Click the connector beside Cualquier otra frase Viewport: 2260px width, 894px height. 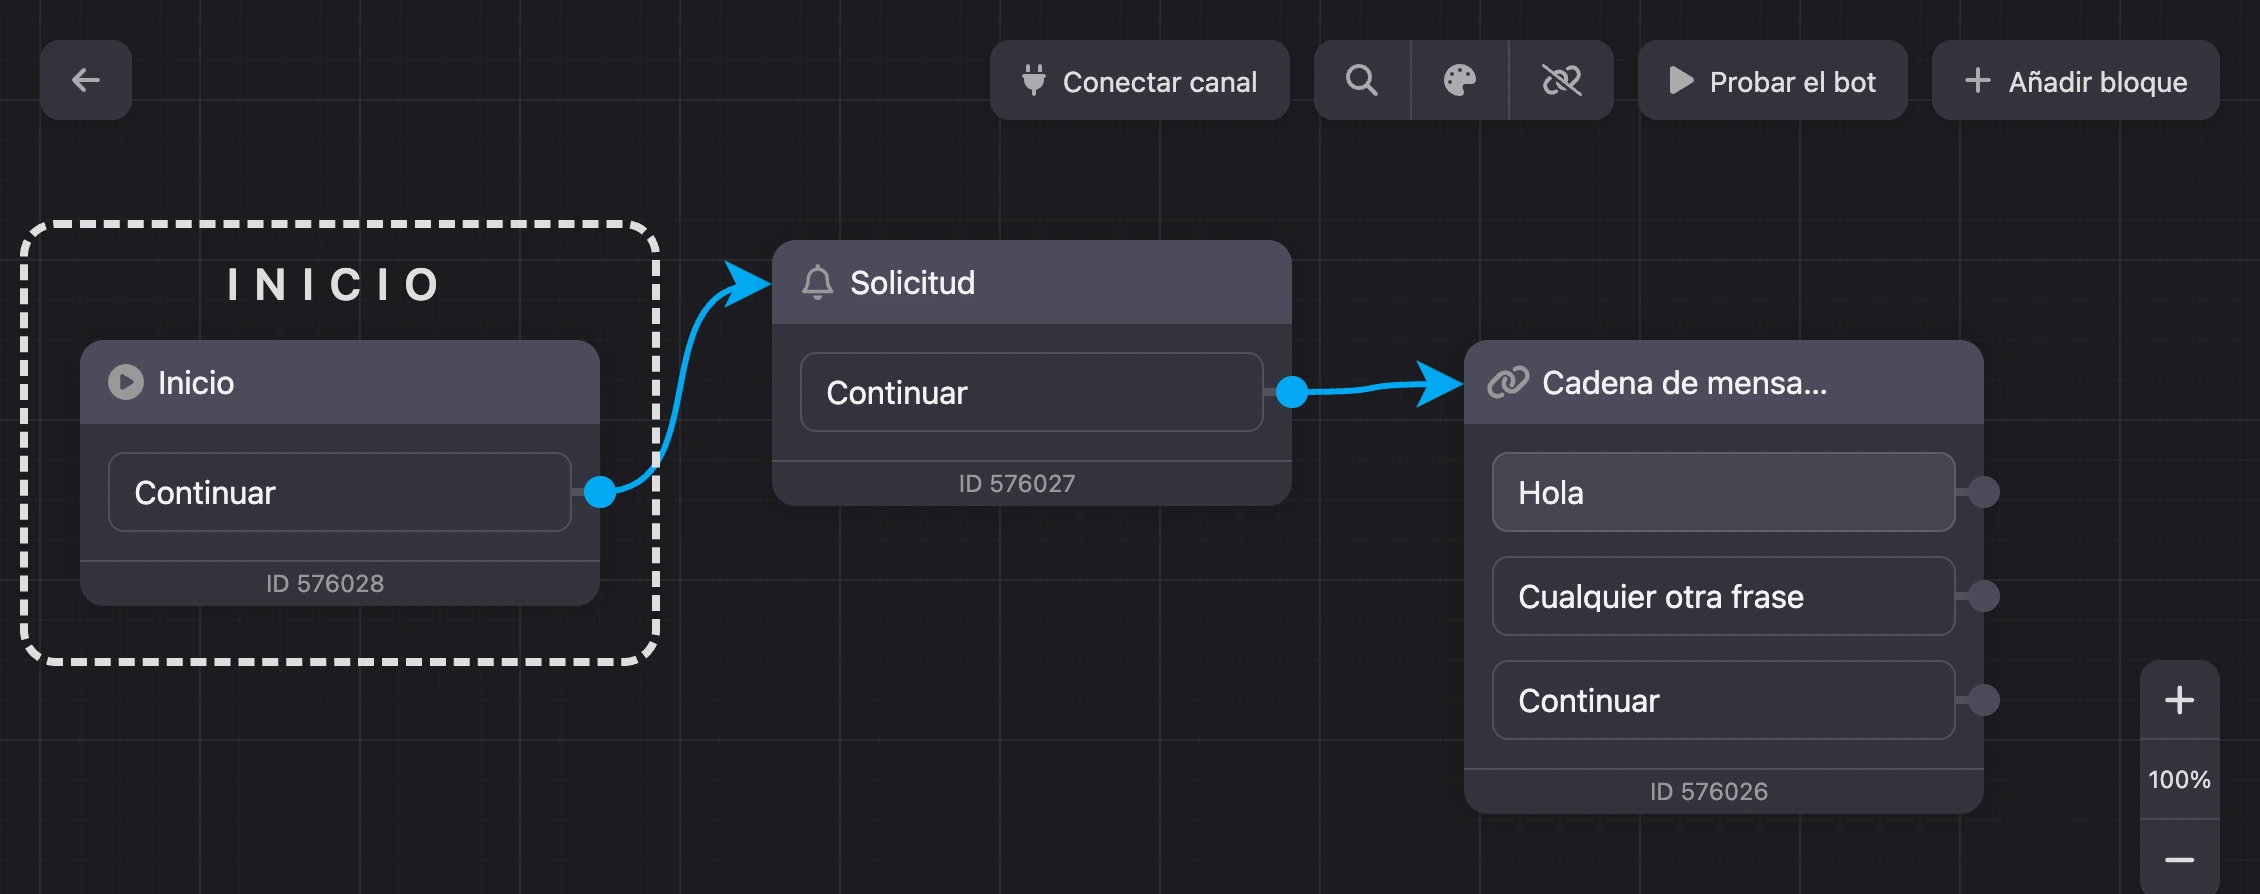pos(1984,596)
